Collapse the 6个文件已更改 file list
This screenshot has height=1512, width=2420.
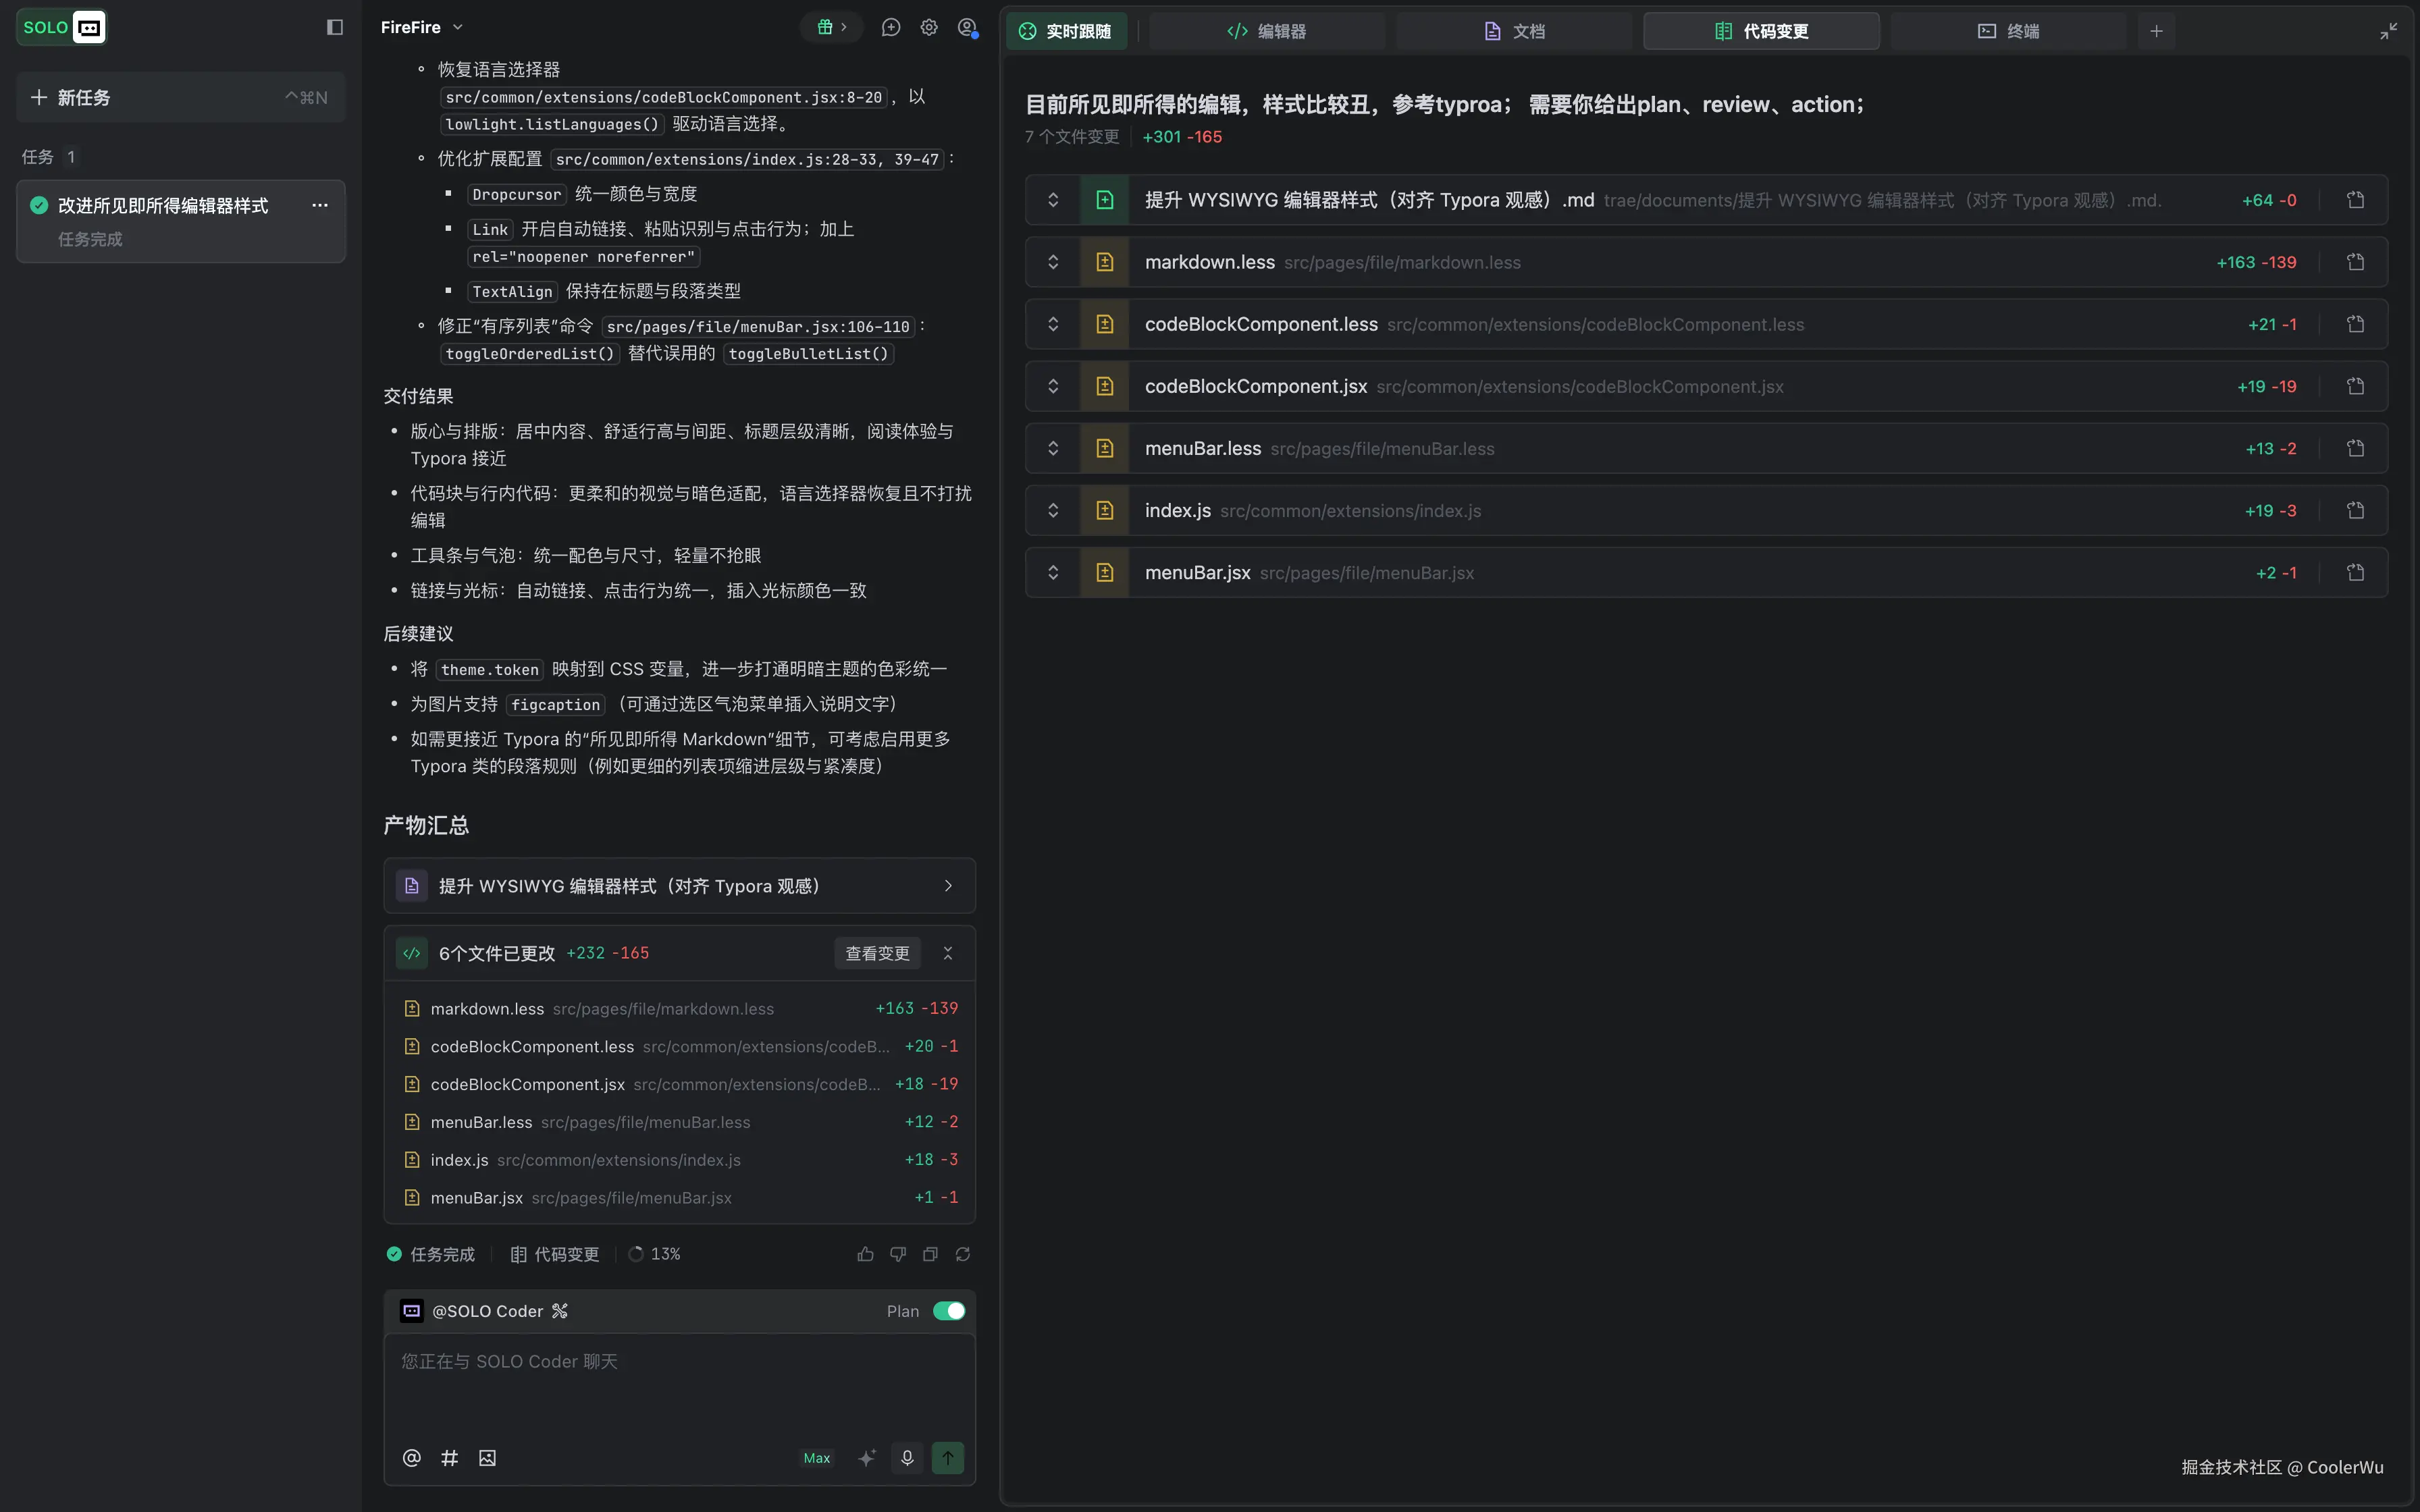(x=948, y=953)
